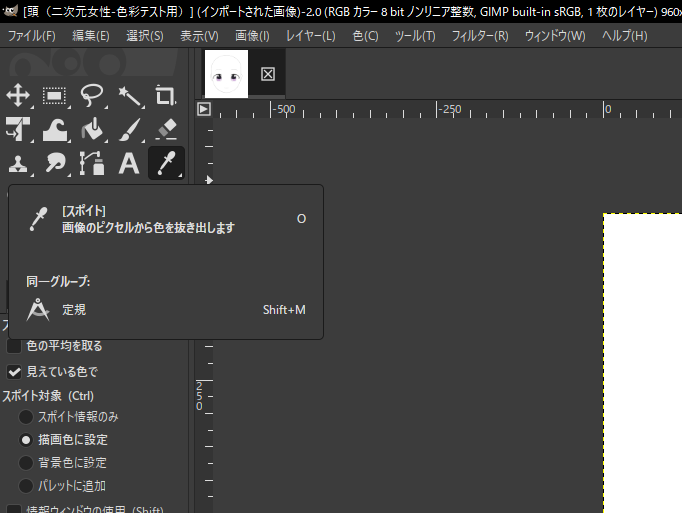Select the Smudge tool

pyautogui.click(x=54, y=164)
